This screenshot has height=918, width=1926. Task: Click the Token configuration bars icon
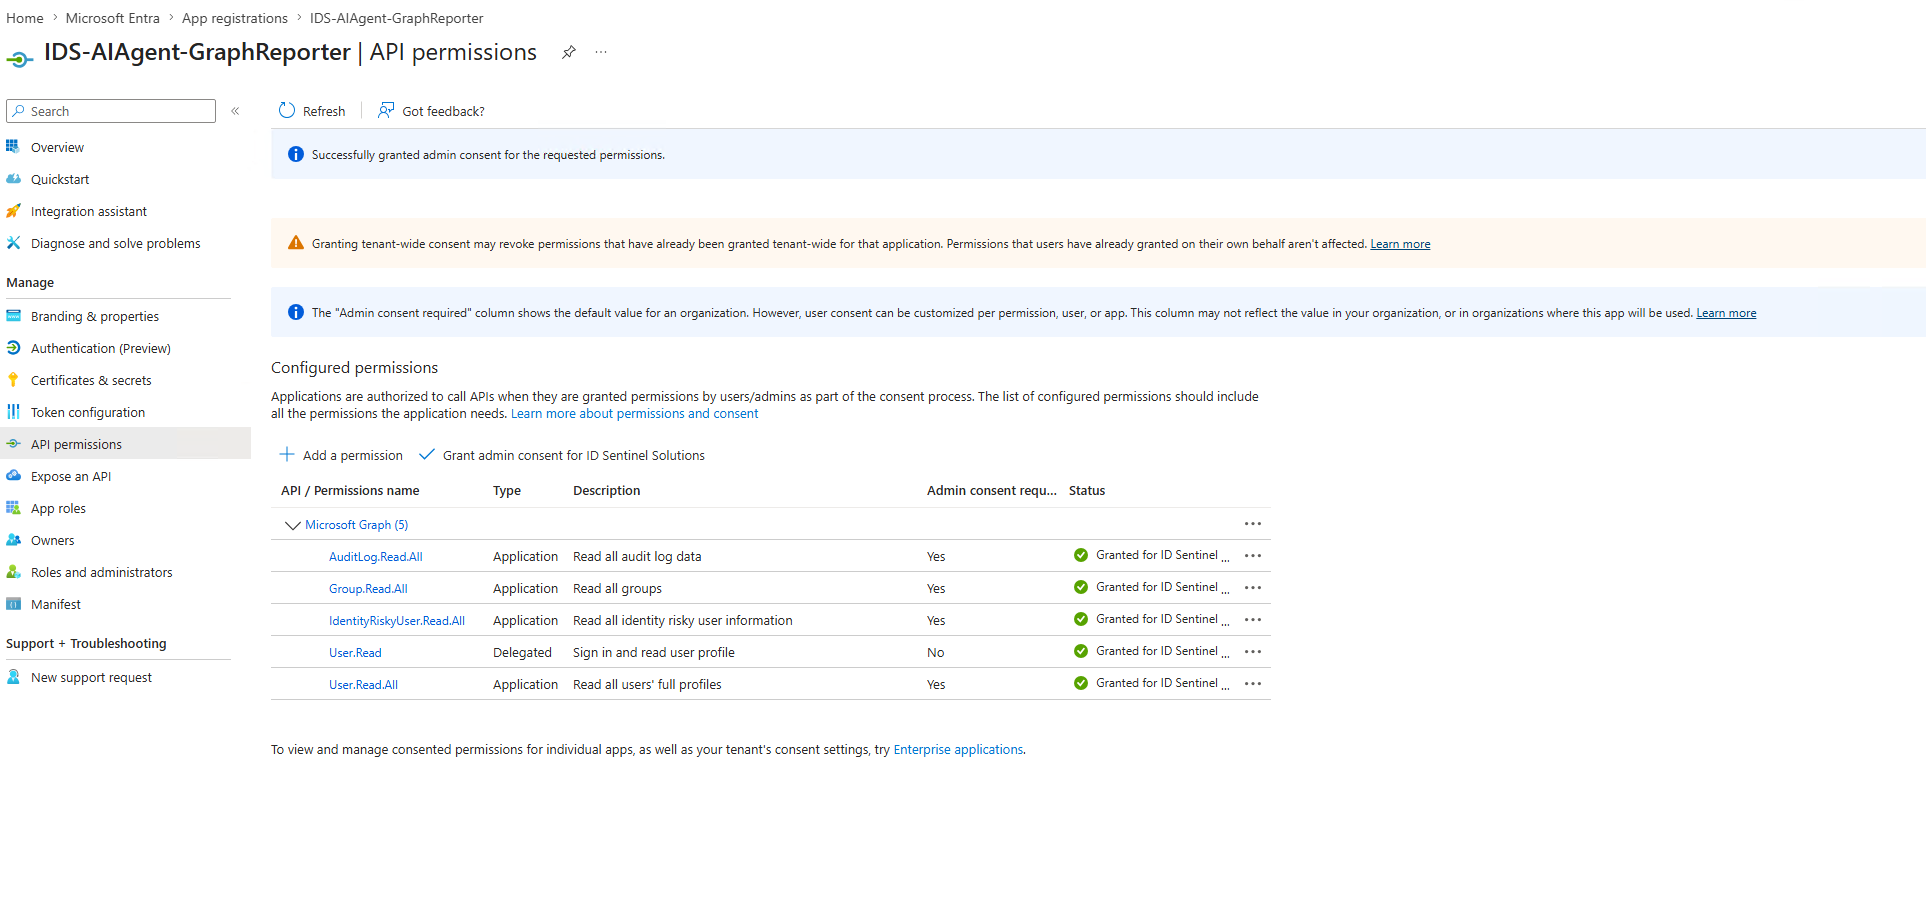tap(13, 412)
